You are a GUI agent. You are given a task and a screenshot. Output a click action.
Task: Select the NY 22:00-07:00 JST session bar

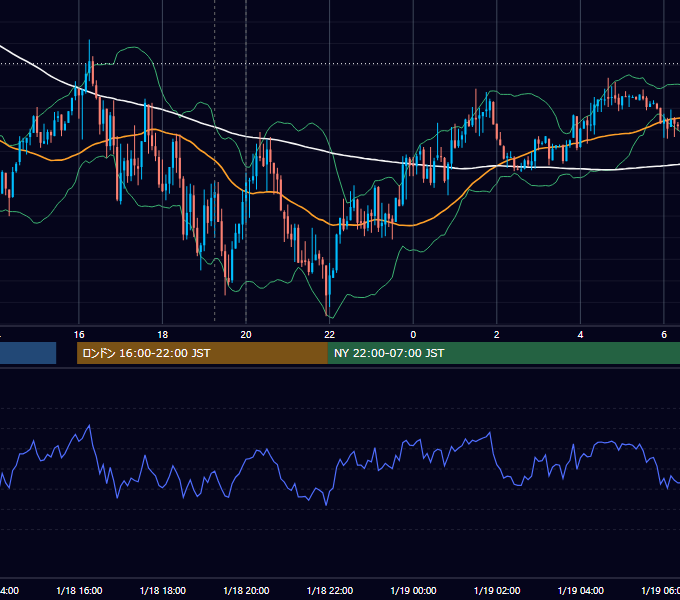[x=503, y=353]
